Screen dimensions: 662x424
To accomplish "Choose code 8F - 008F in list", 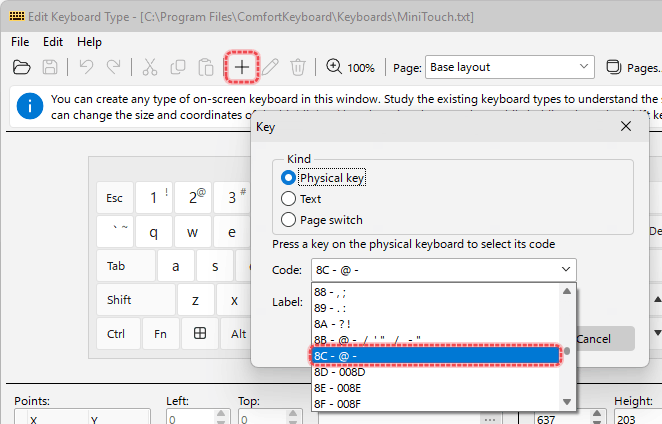I will click(x=435, y=404).
